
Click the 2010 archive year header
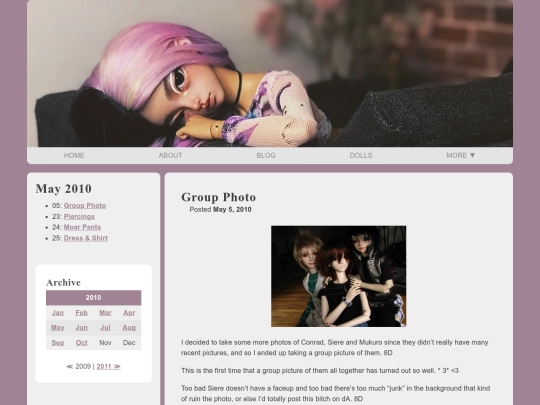pos(94,298)
